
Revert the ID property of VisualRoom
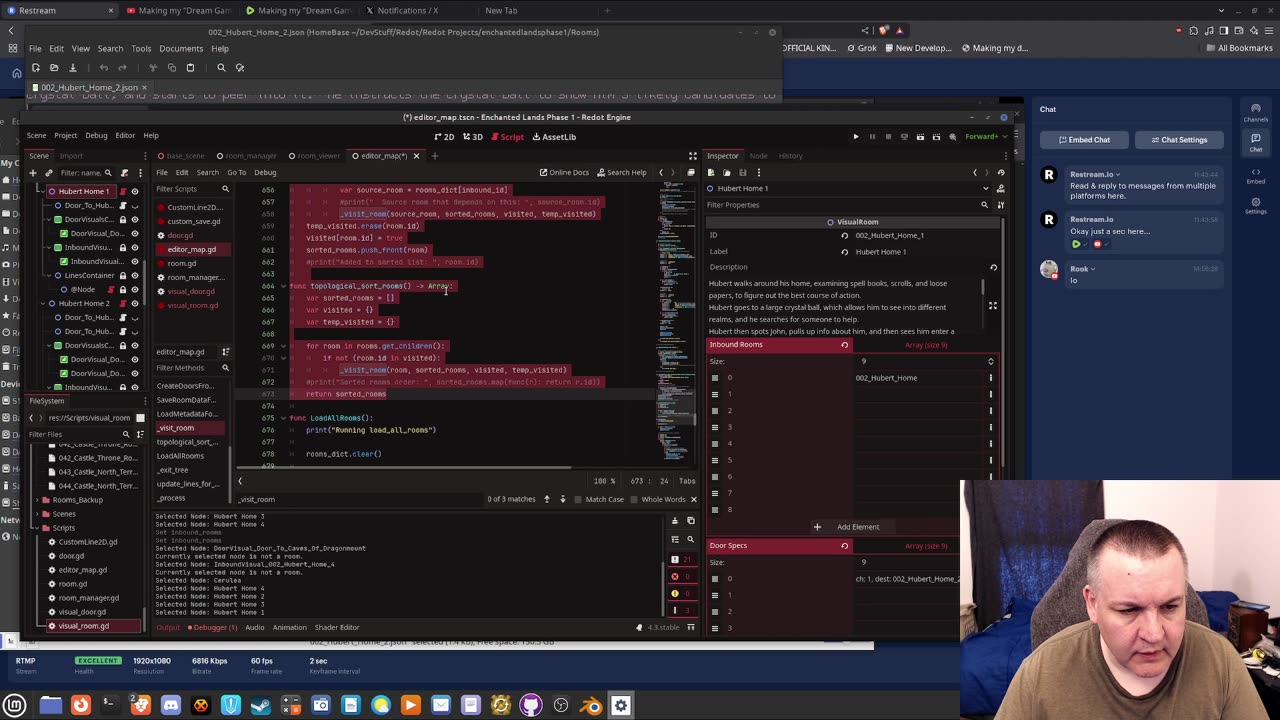845,236
